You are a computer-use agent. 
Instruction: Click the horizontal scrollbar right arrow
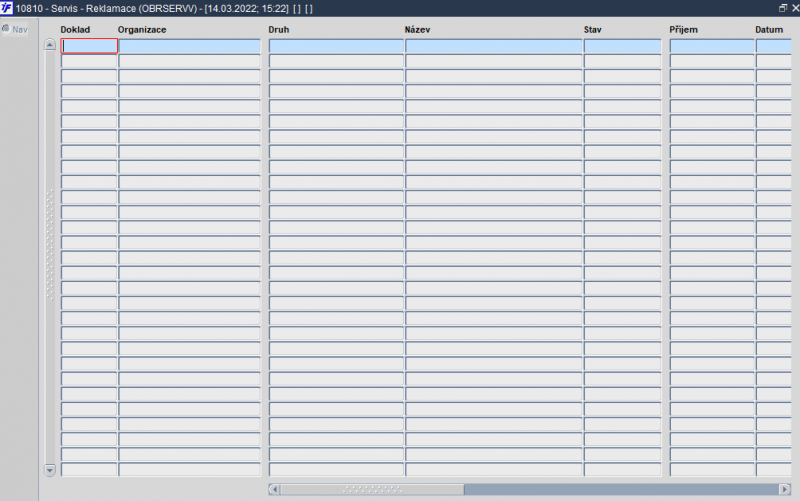tap(785, 489)
